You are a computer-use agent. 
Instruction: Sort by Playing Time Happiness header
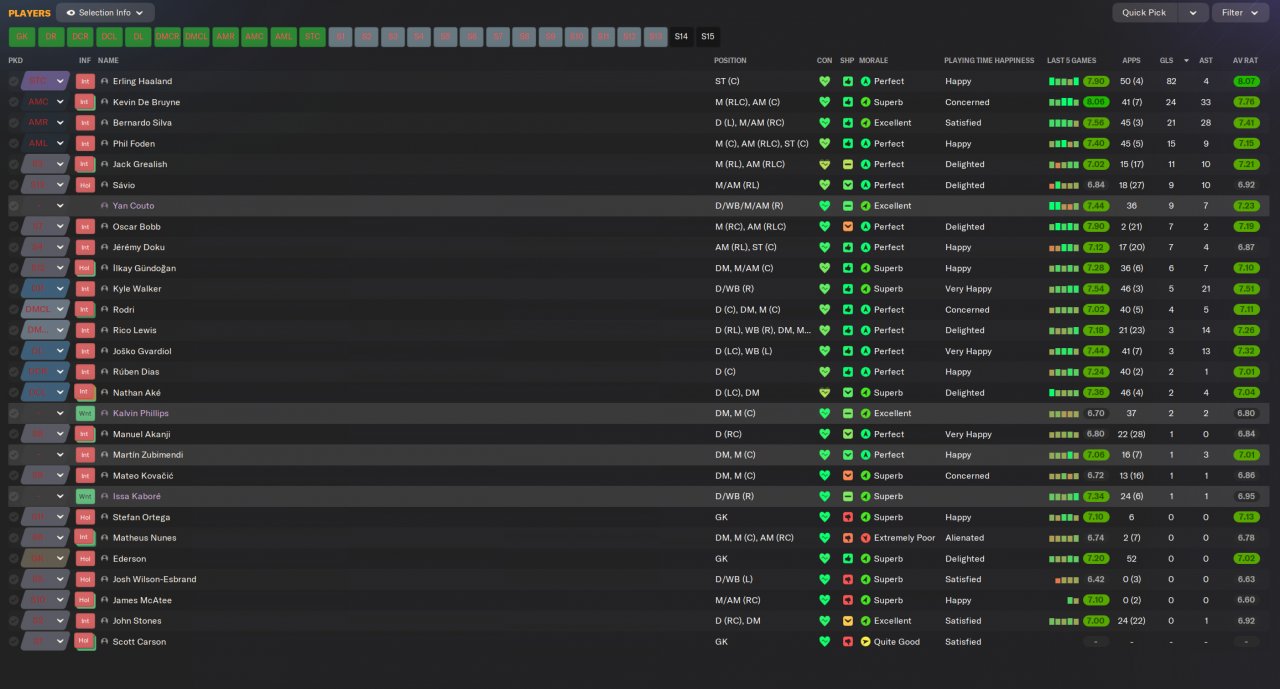point(989,61)
